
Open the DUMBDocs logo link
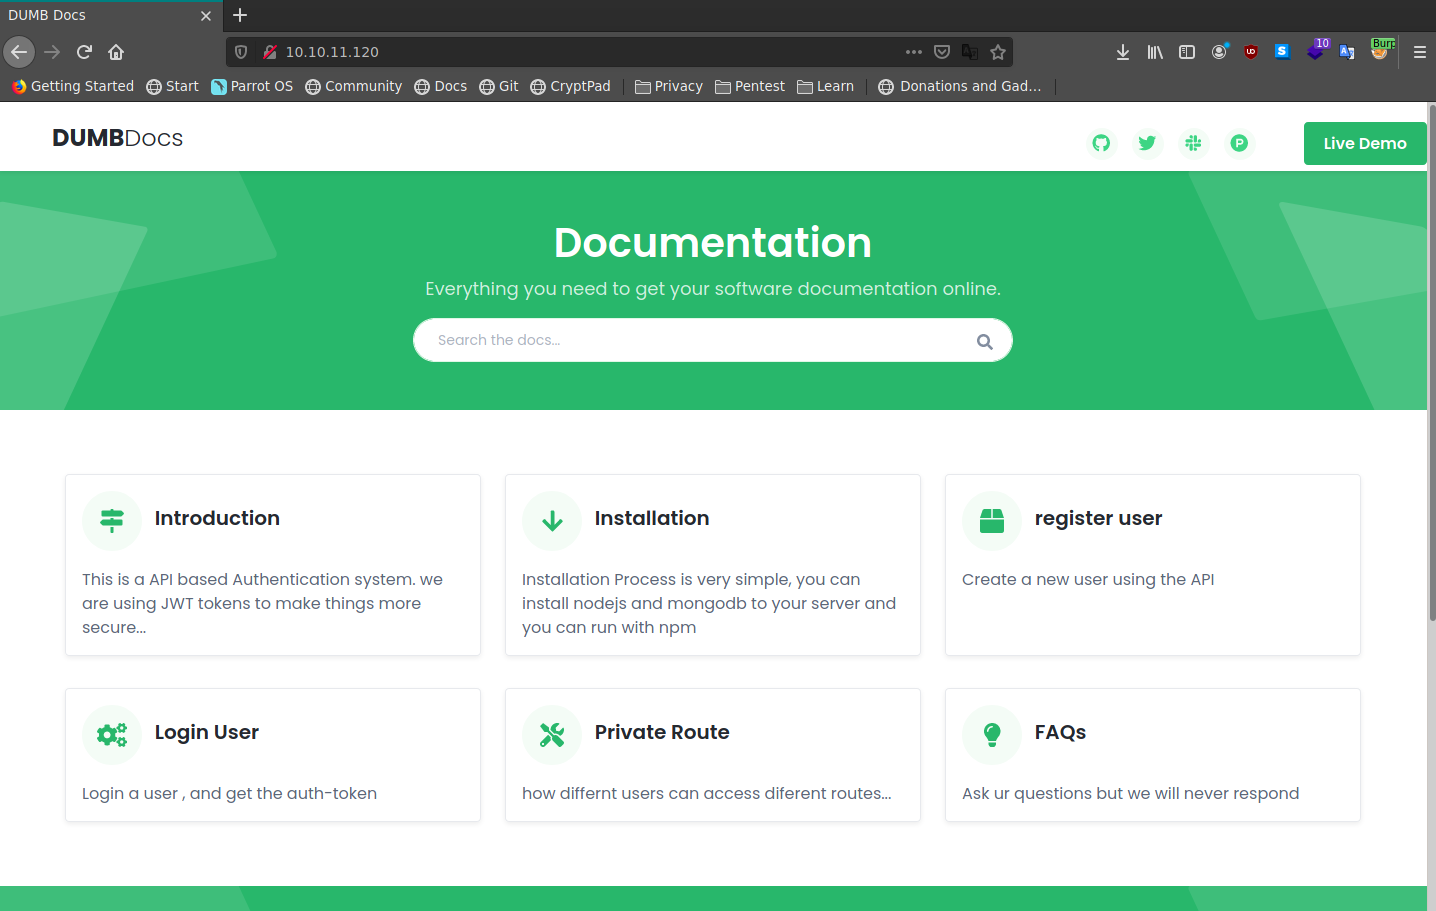click(117, 138)
